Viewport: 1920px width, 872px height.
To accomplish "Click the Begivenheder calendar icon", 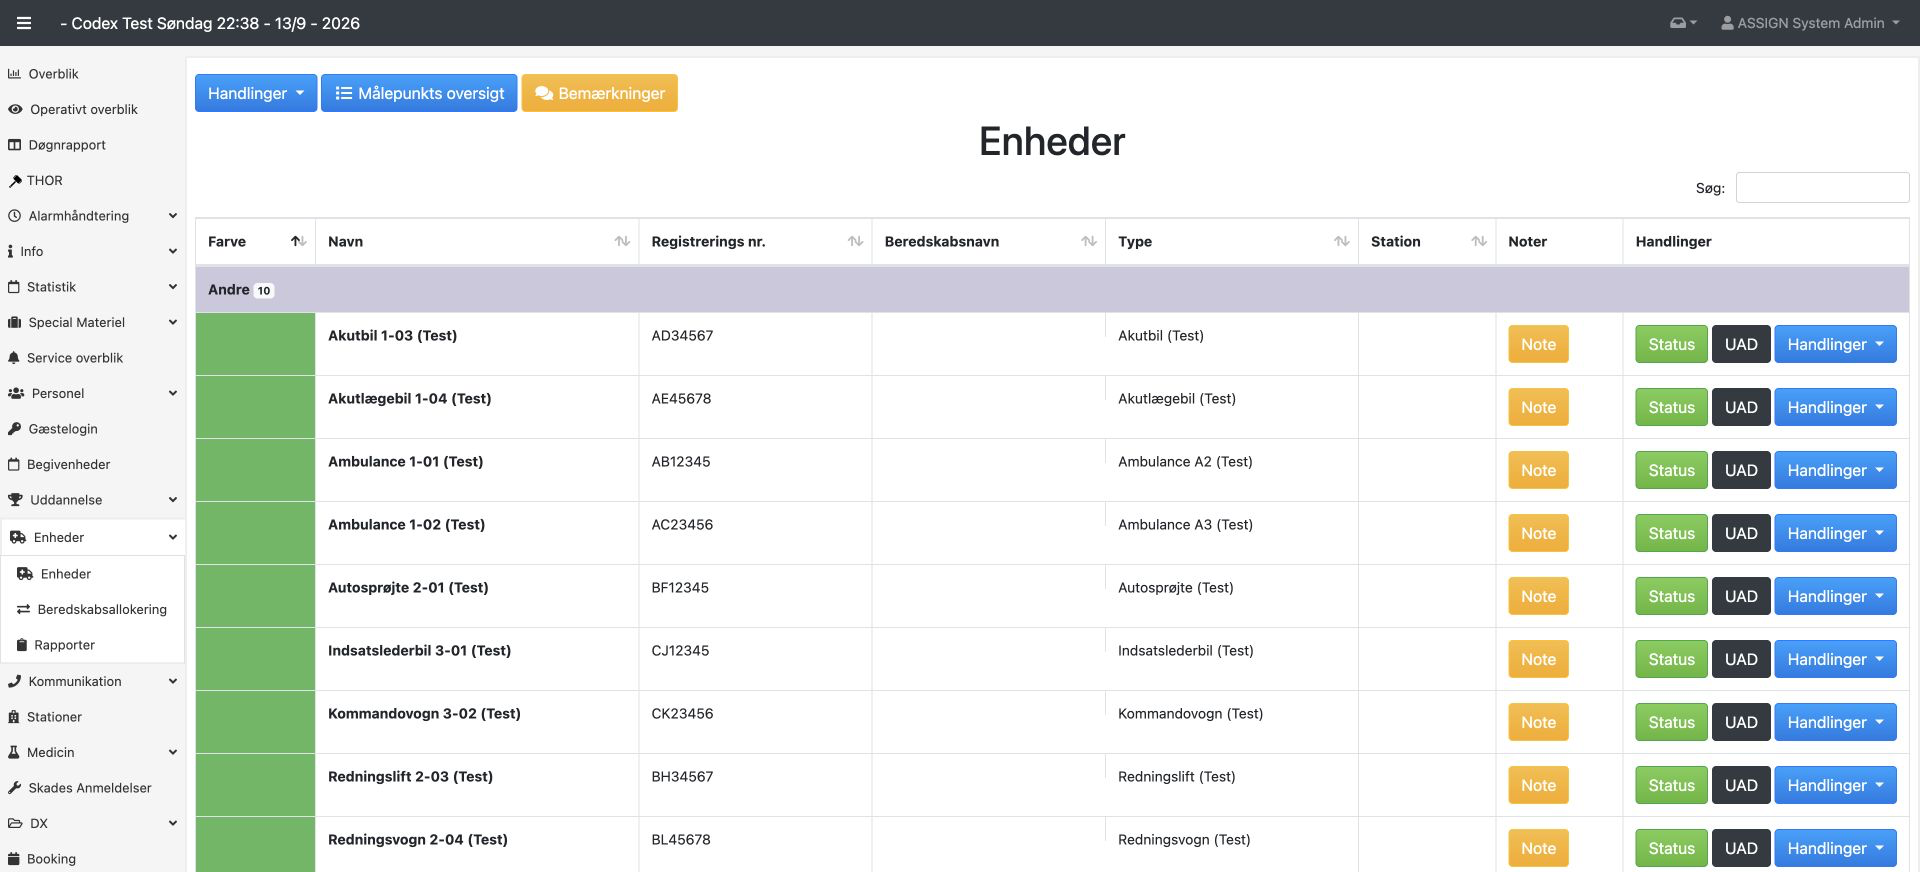I will (14, 465).
